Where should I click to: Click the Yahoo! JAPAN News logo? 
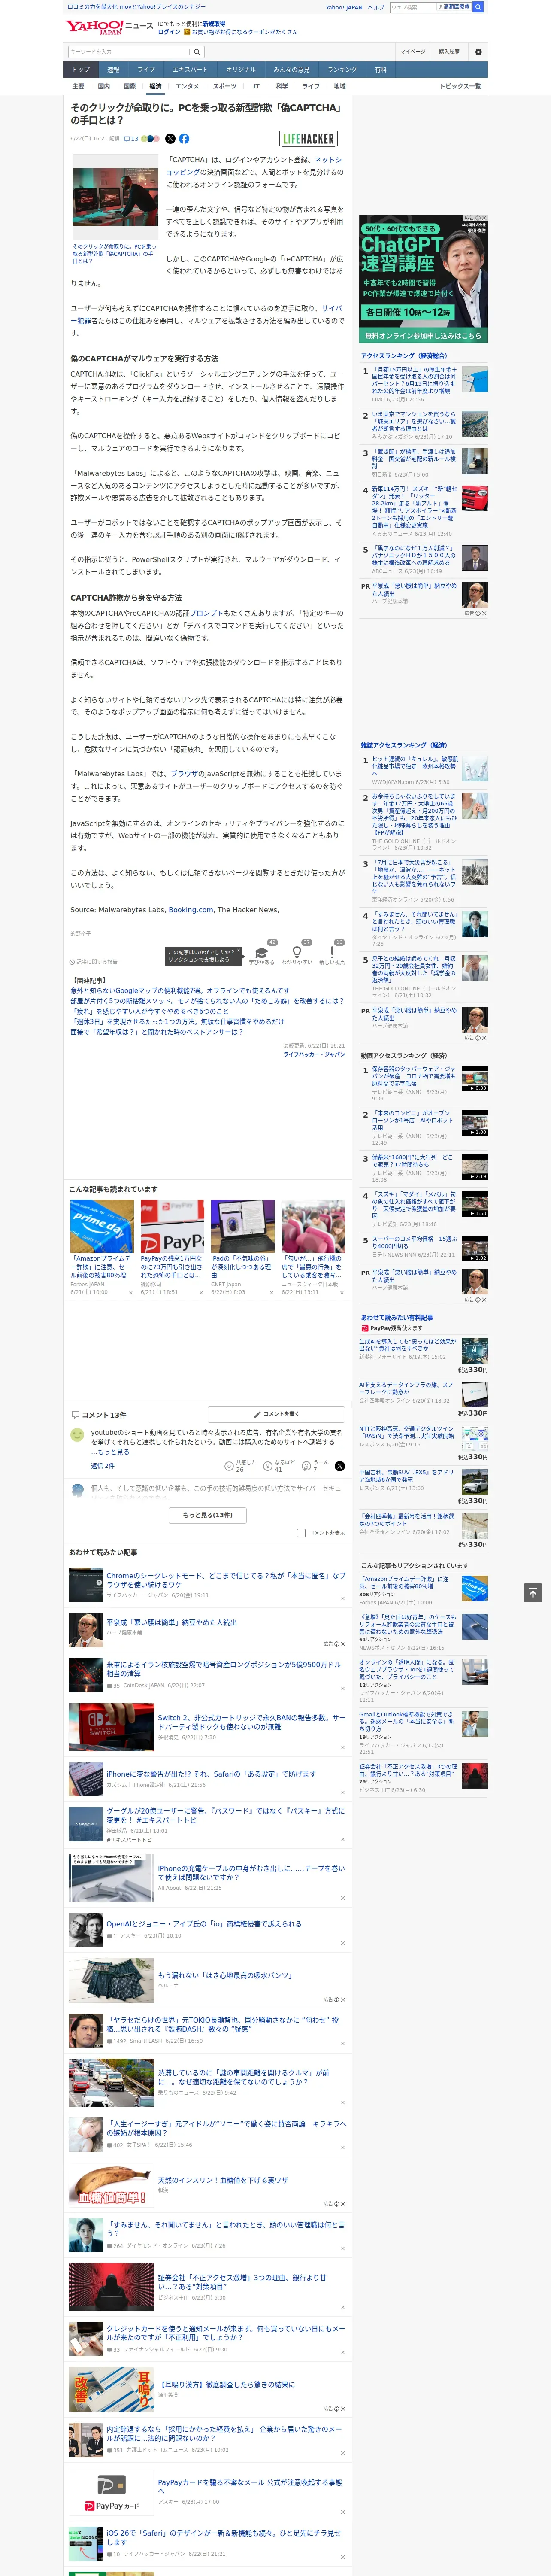tap(109, 27)
